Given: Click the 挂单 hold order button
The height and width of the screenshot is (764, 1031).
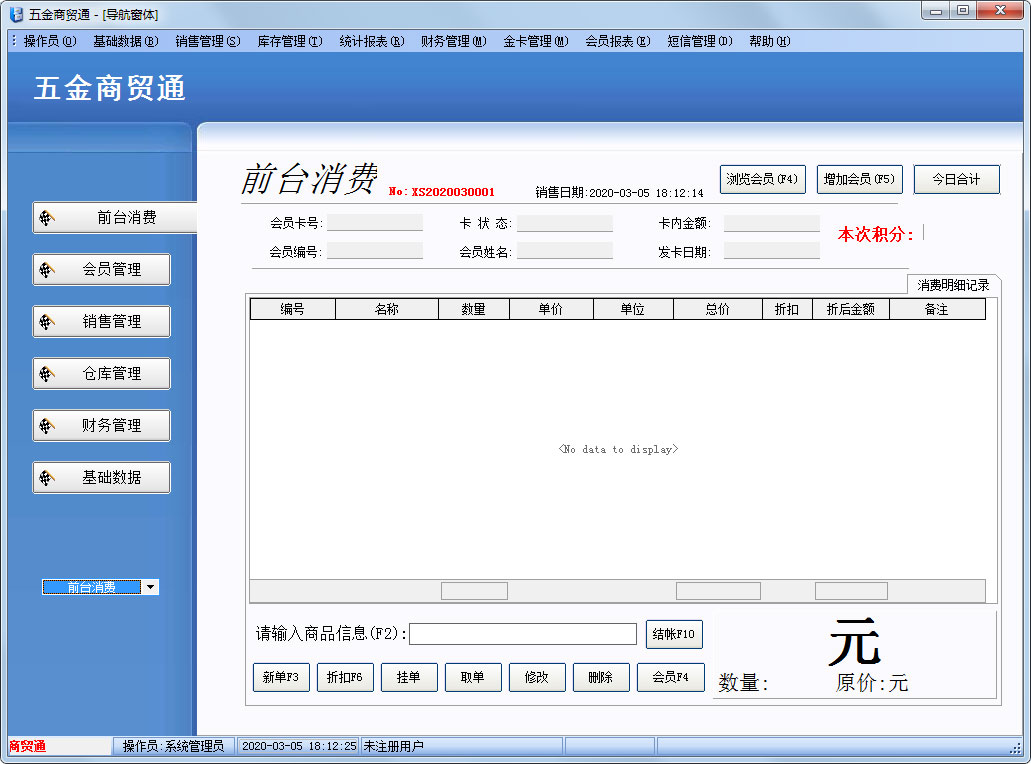Looking at the screenshot, I should coord(409,677).
